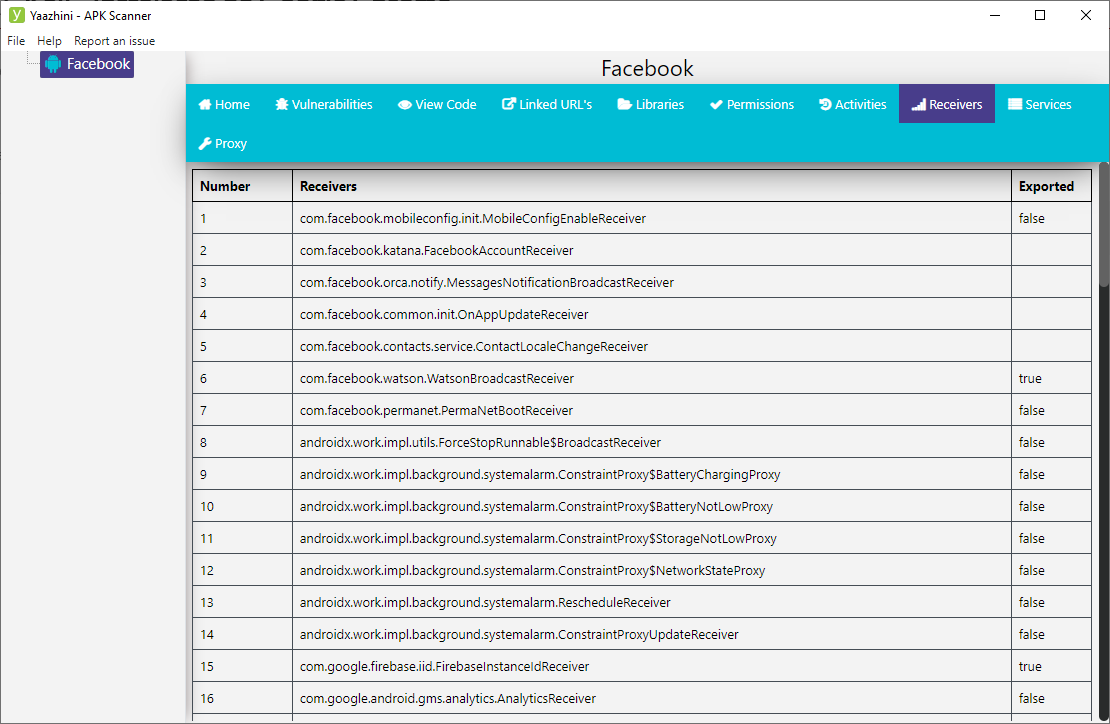Select FacebookAccountReceiver entry

point(437,251)
